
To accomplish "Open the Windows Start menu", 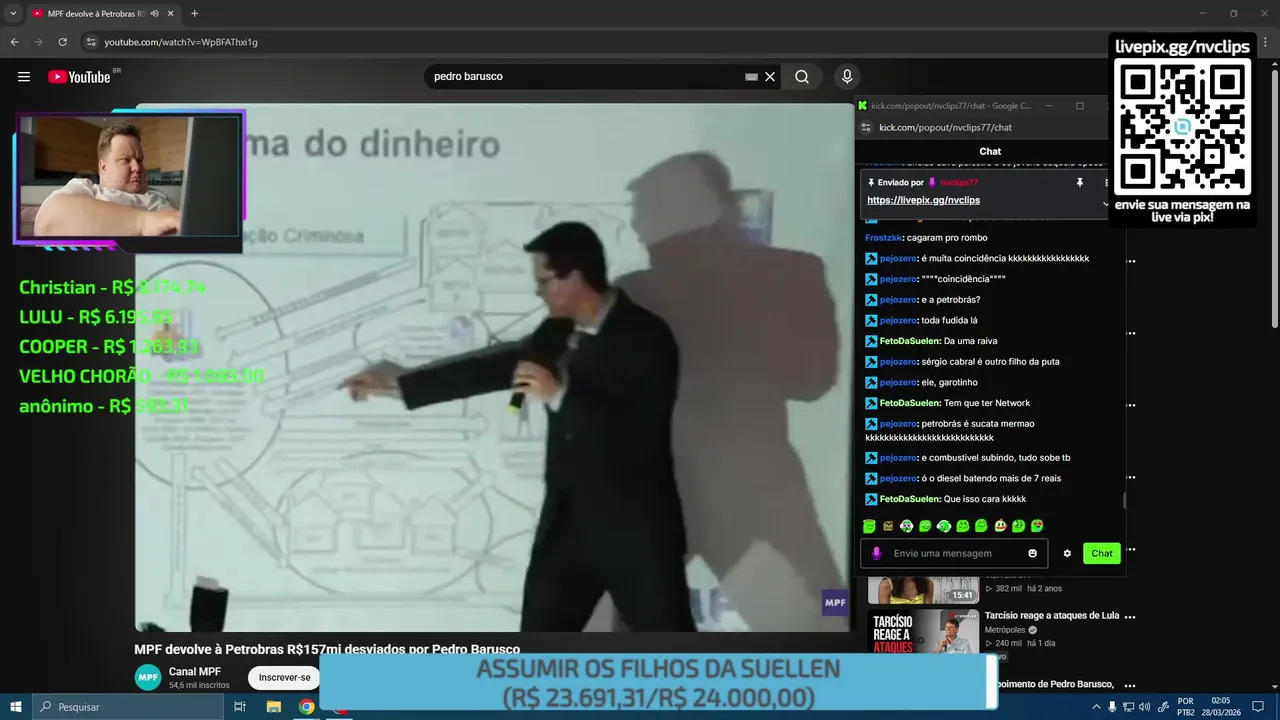I will tap(16, 707).
